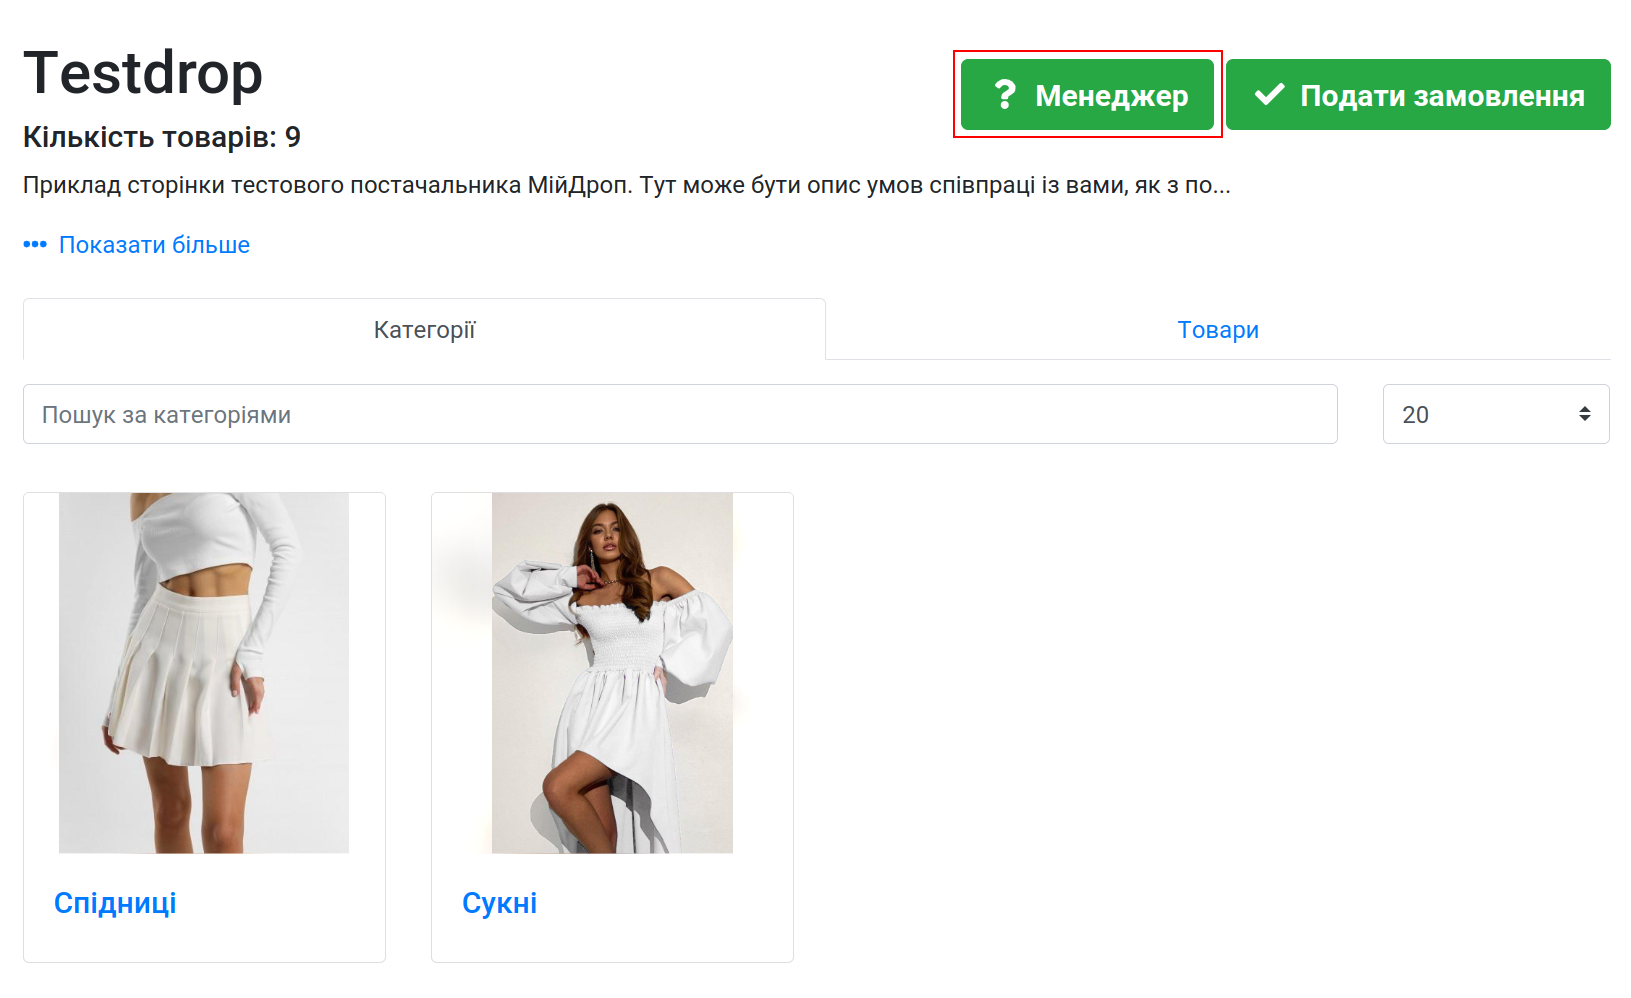The height and width of the screenshot is (998, 1631).
Task: Switch to the Категорії tab
Action: [x=424, y=329]
